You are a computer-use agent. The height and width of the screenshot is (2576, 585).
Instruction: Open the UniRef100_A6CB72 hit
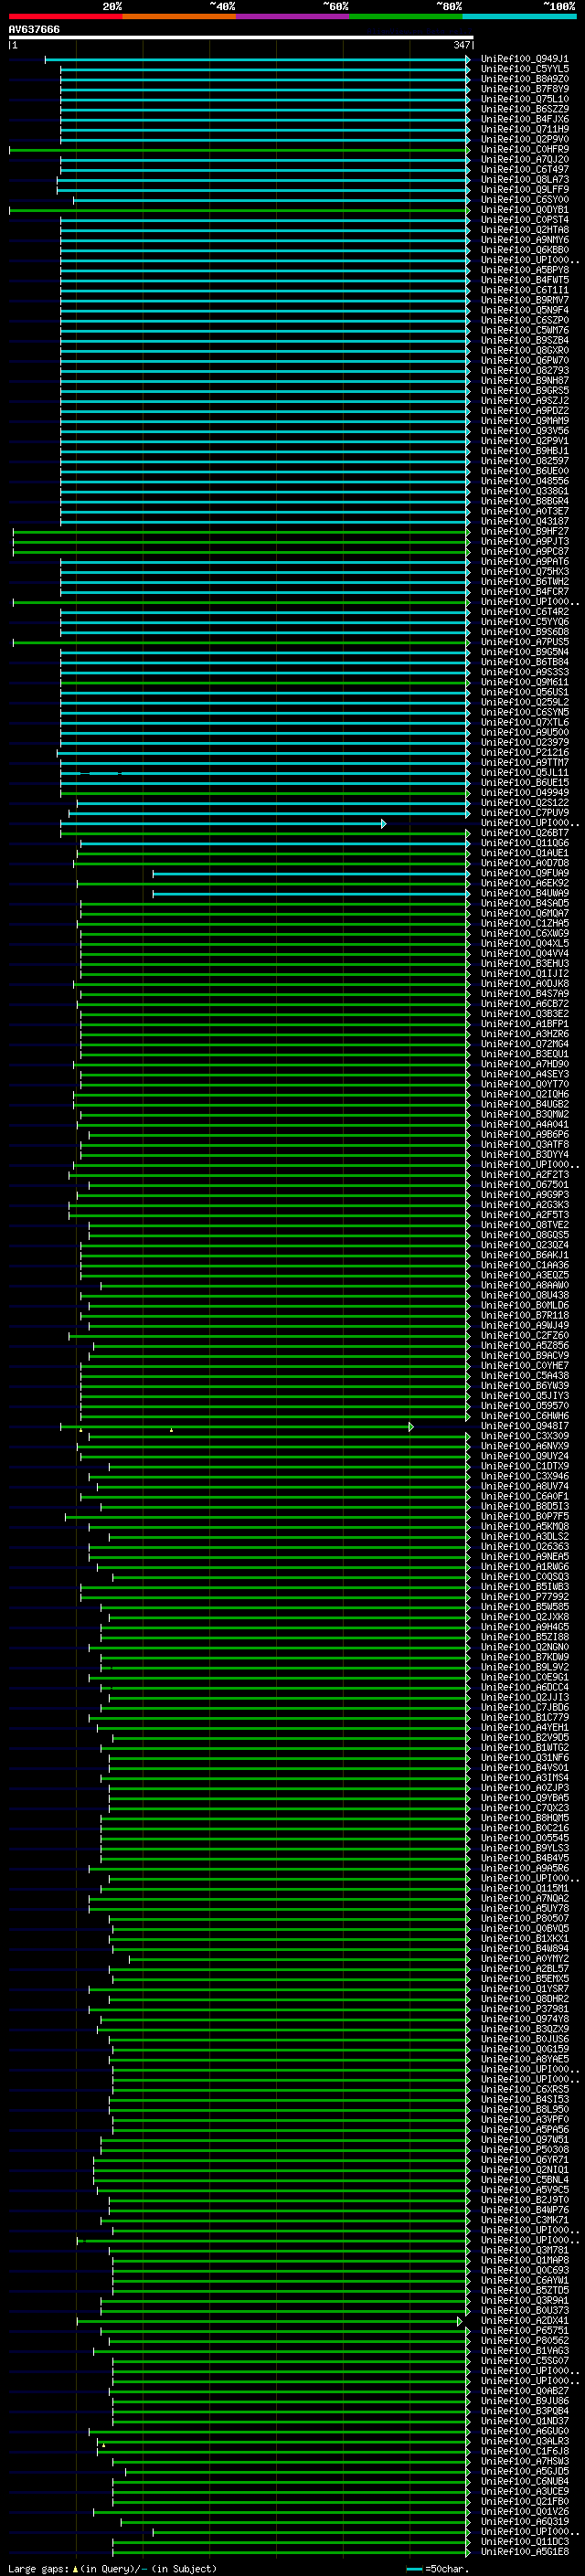525,1004
